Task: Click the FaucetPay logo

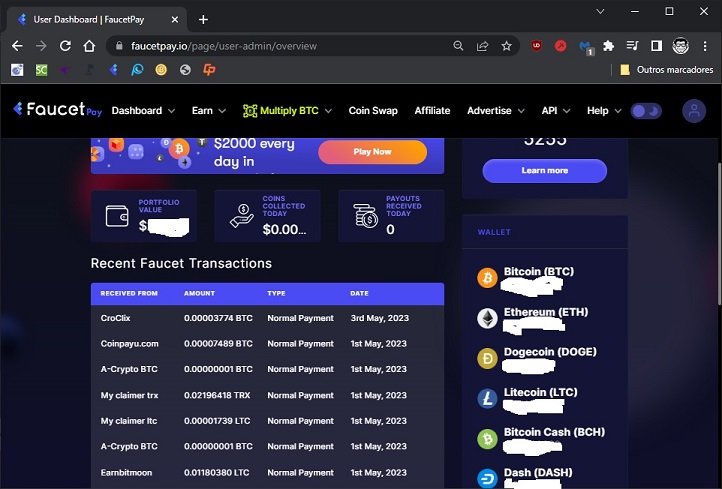Action: click(x=58, y=110)
